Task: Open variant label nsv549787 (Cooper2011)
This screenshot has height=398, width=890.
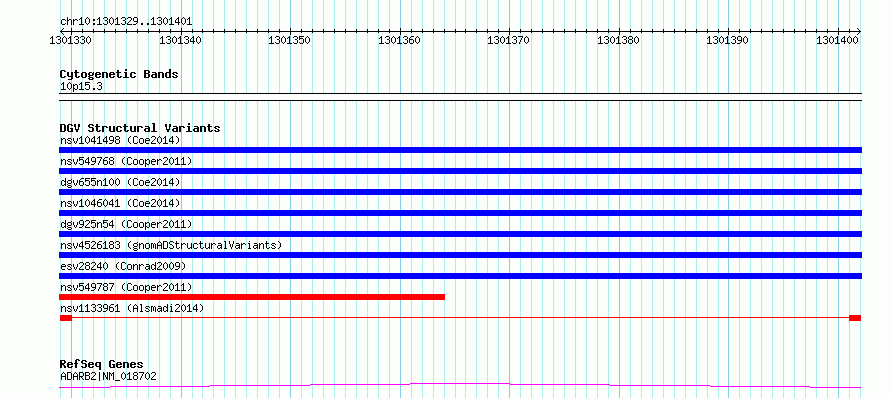Action: click(x=126, y=287)
